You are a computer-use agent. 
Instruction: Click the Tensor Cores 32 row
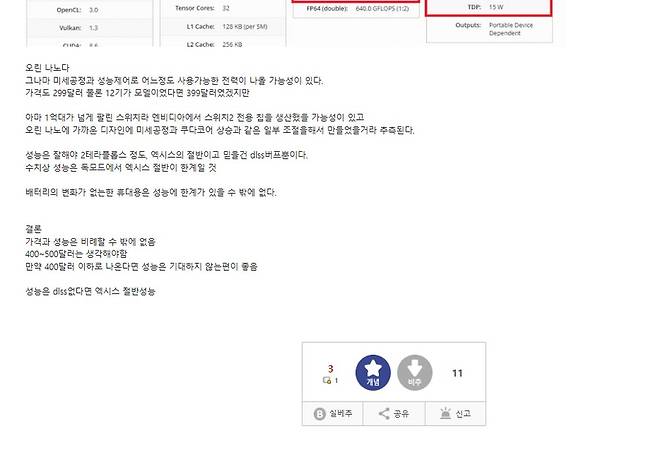pyautogui.click(x=223, y=8)
